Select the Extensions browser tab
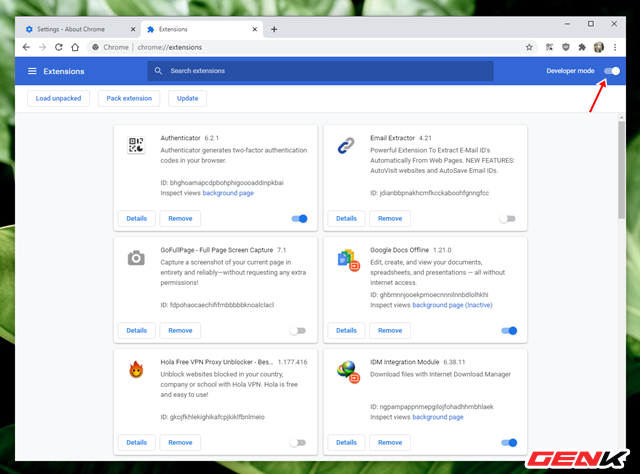 click(202, 29)
